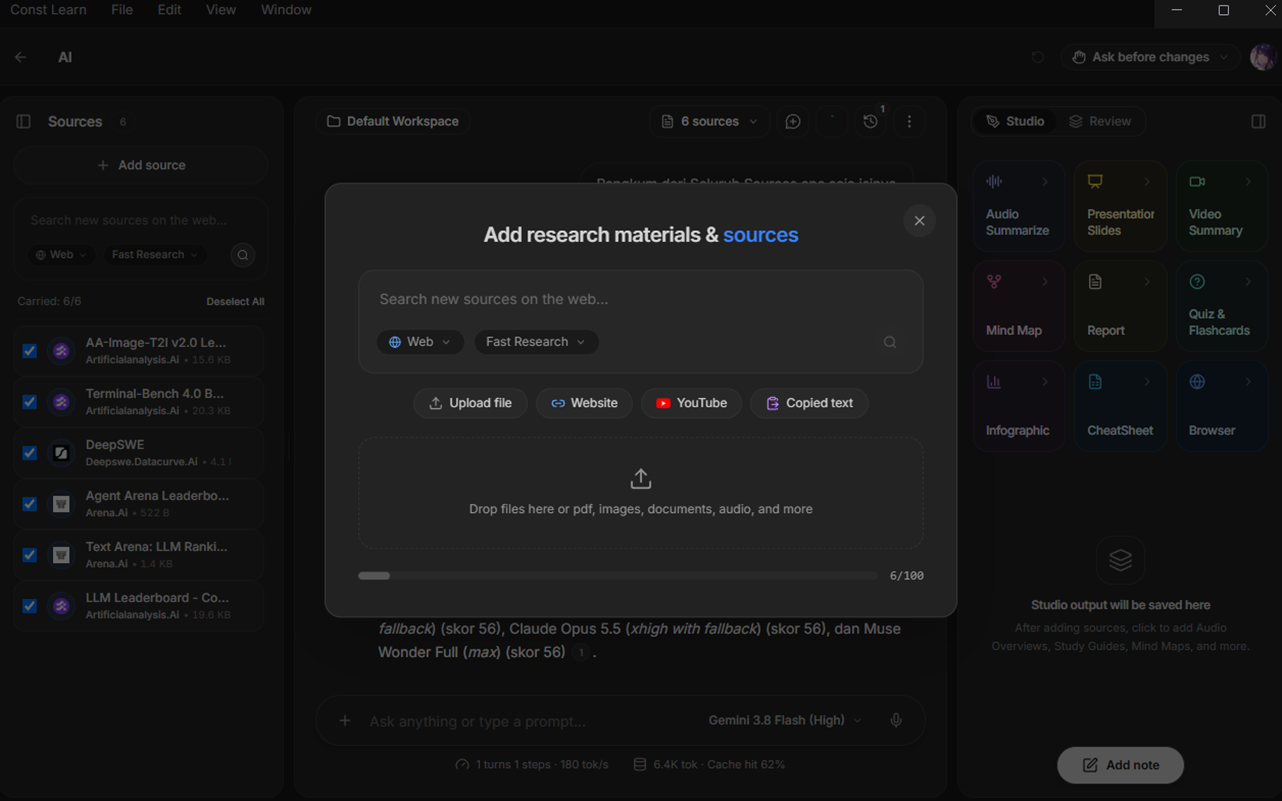The width and height of the screenshot is (1282, 801).
Task: Uncheck the LLM Leaderboard source
Action: tap(30, 606)
